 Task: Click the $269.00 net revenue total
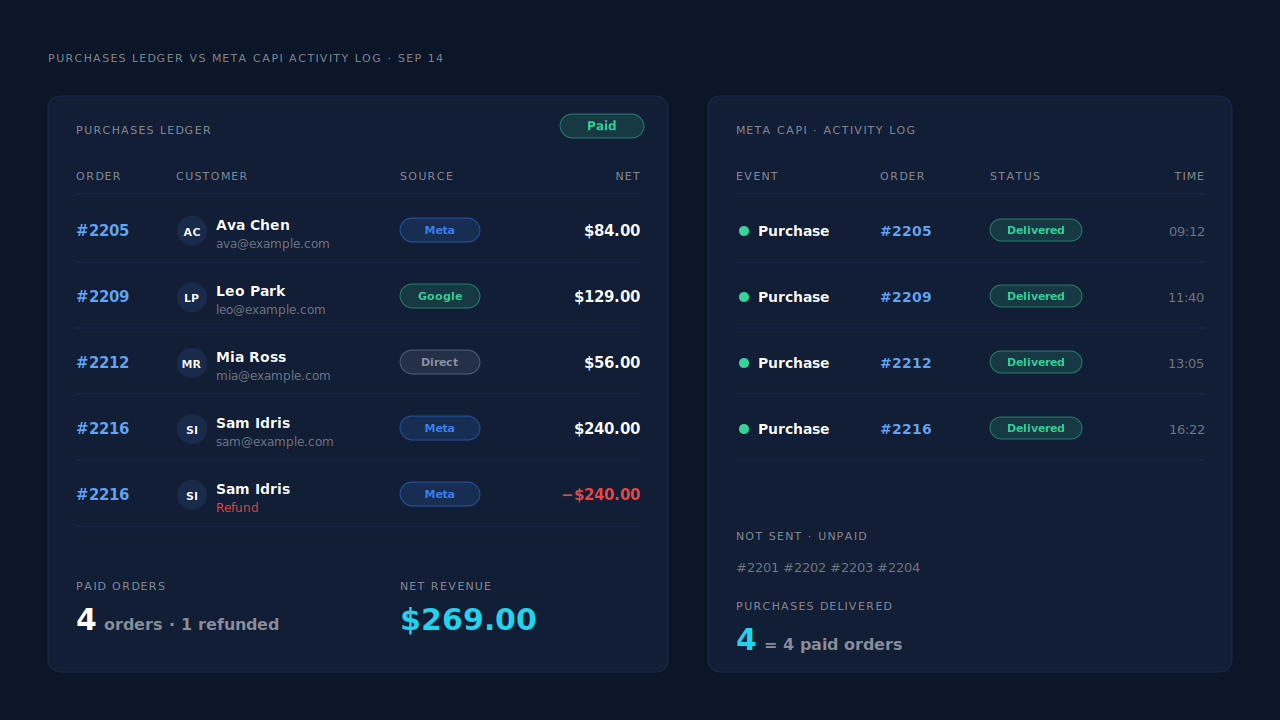[468, 620]
